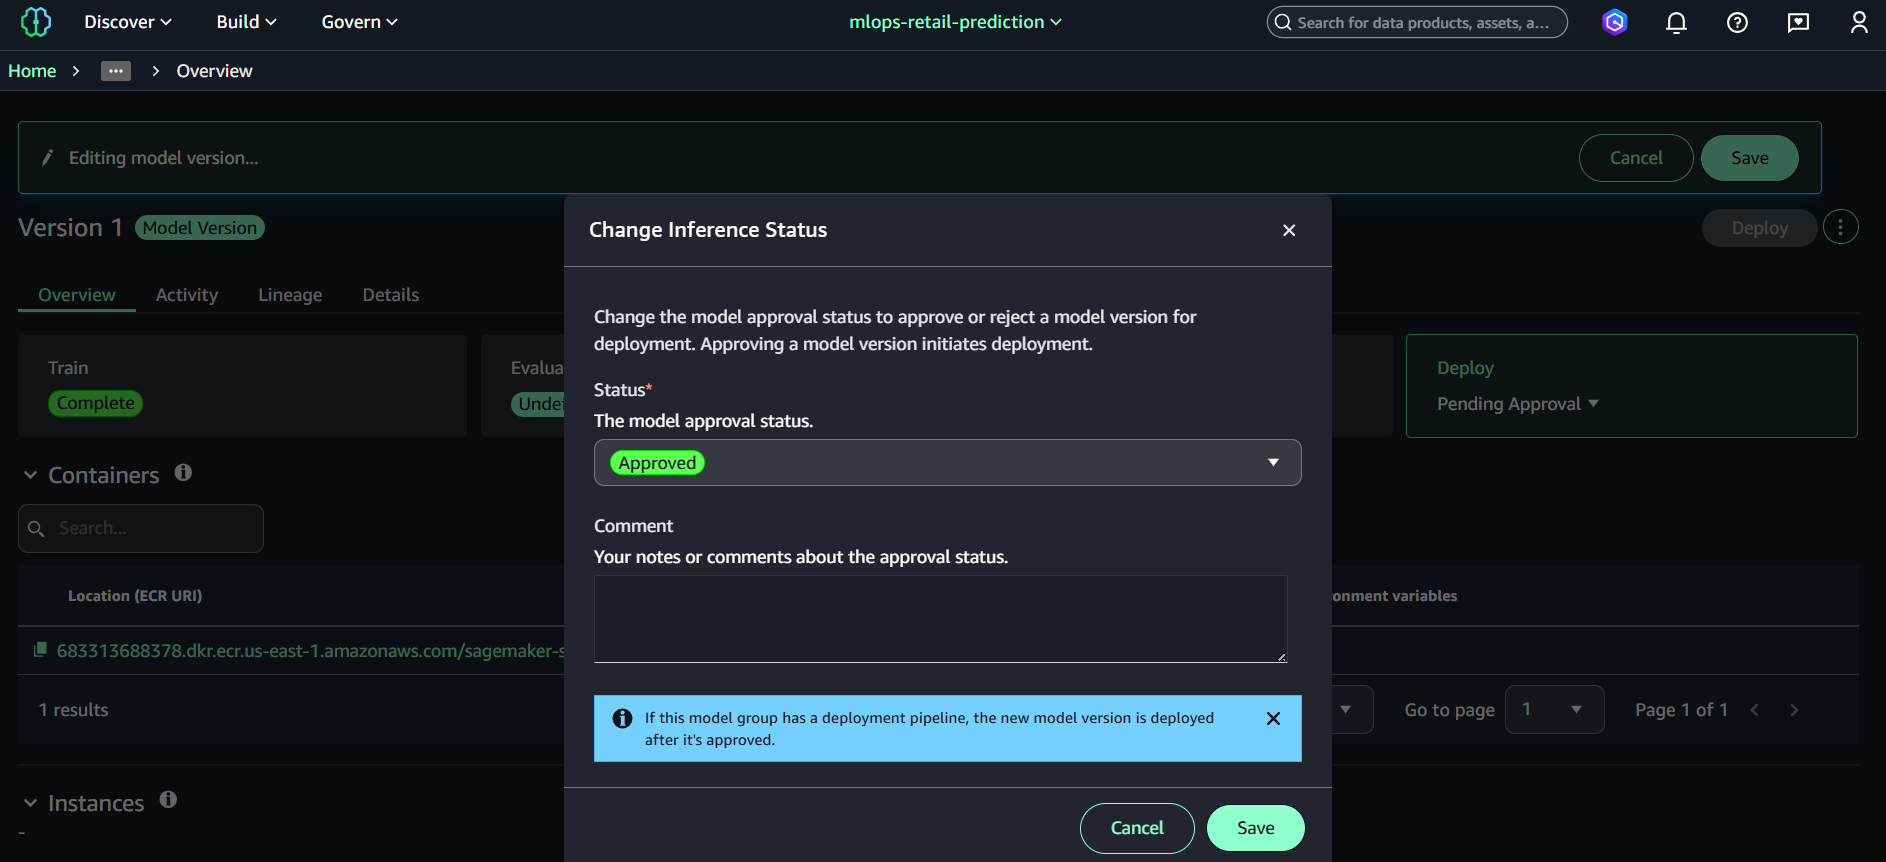Viewport: 1886px width, 862px height.
Task: Collapse the Containers section
Action: [31, 475]
